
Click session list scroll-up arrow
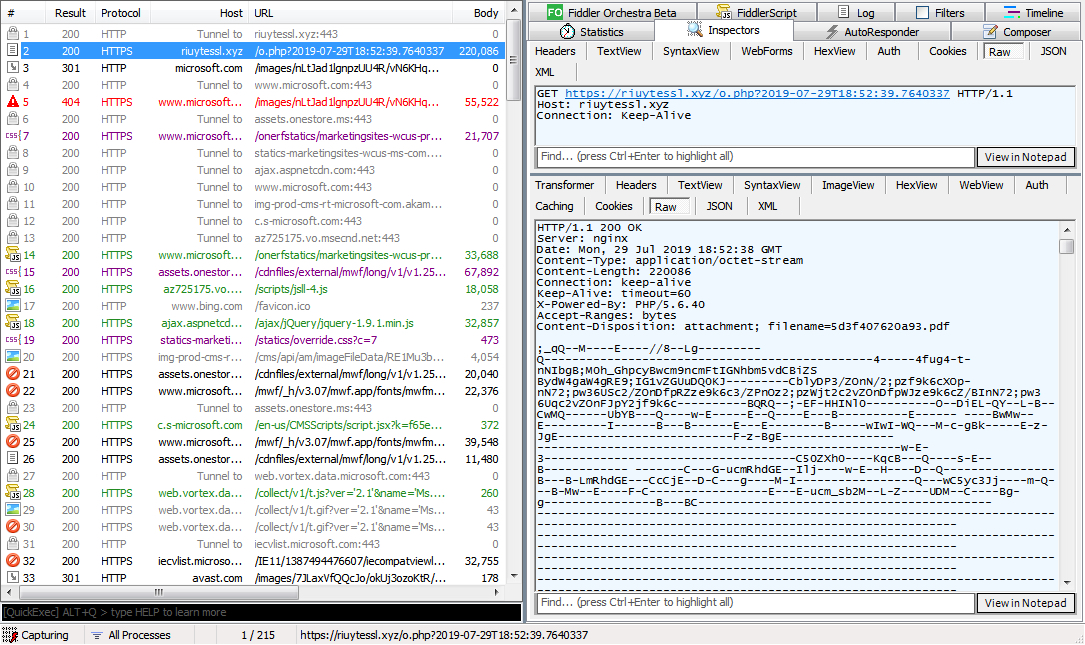(x=513, y=10)
